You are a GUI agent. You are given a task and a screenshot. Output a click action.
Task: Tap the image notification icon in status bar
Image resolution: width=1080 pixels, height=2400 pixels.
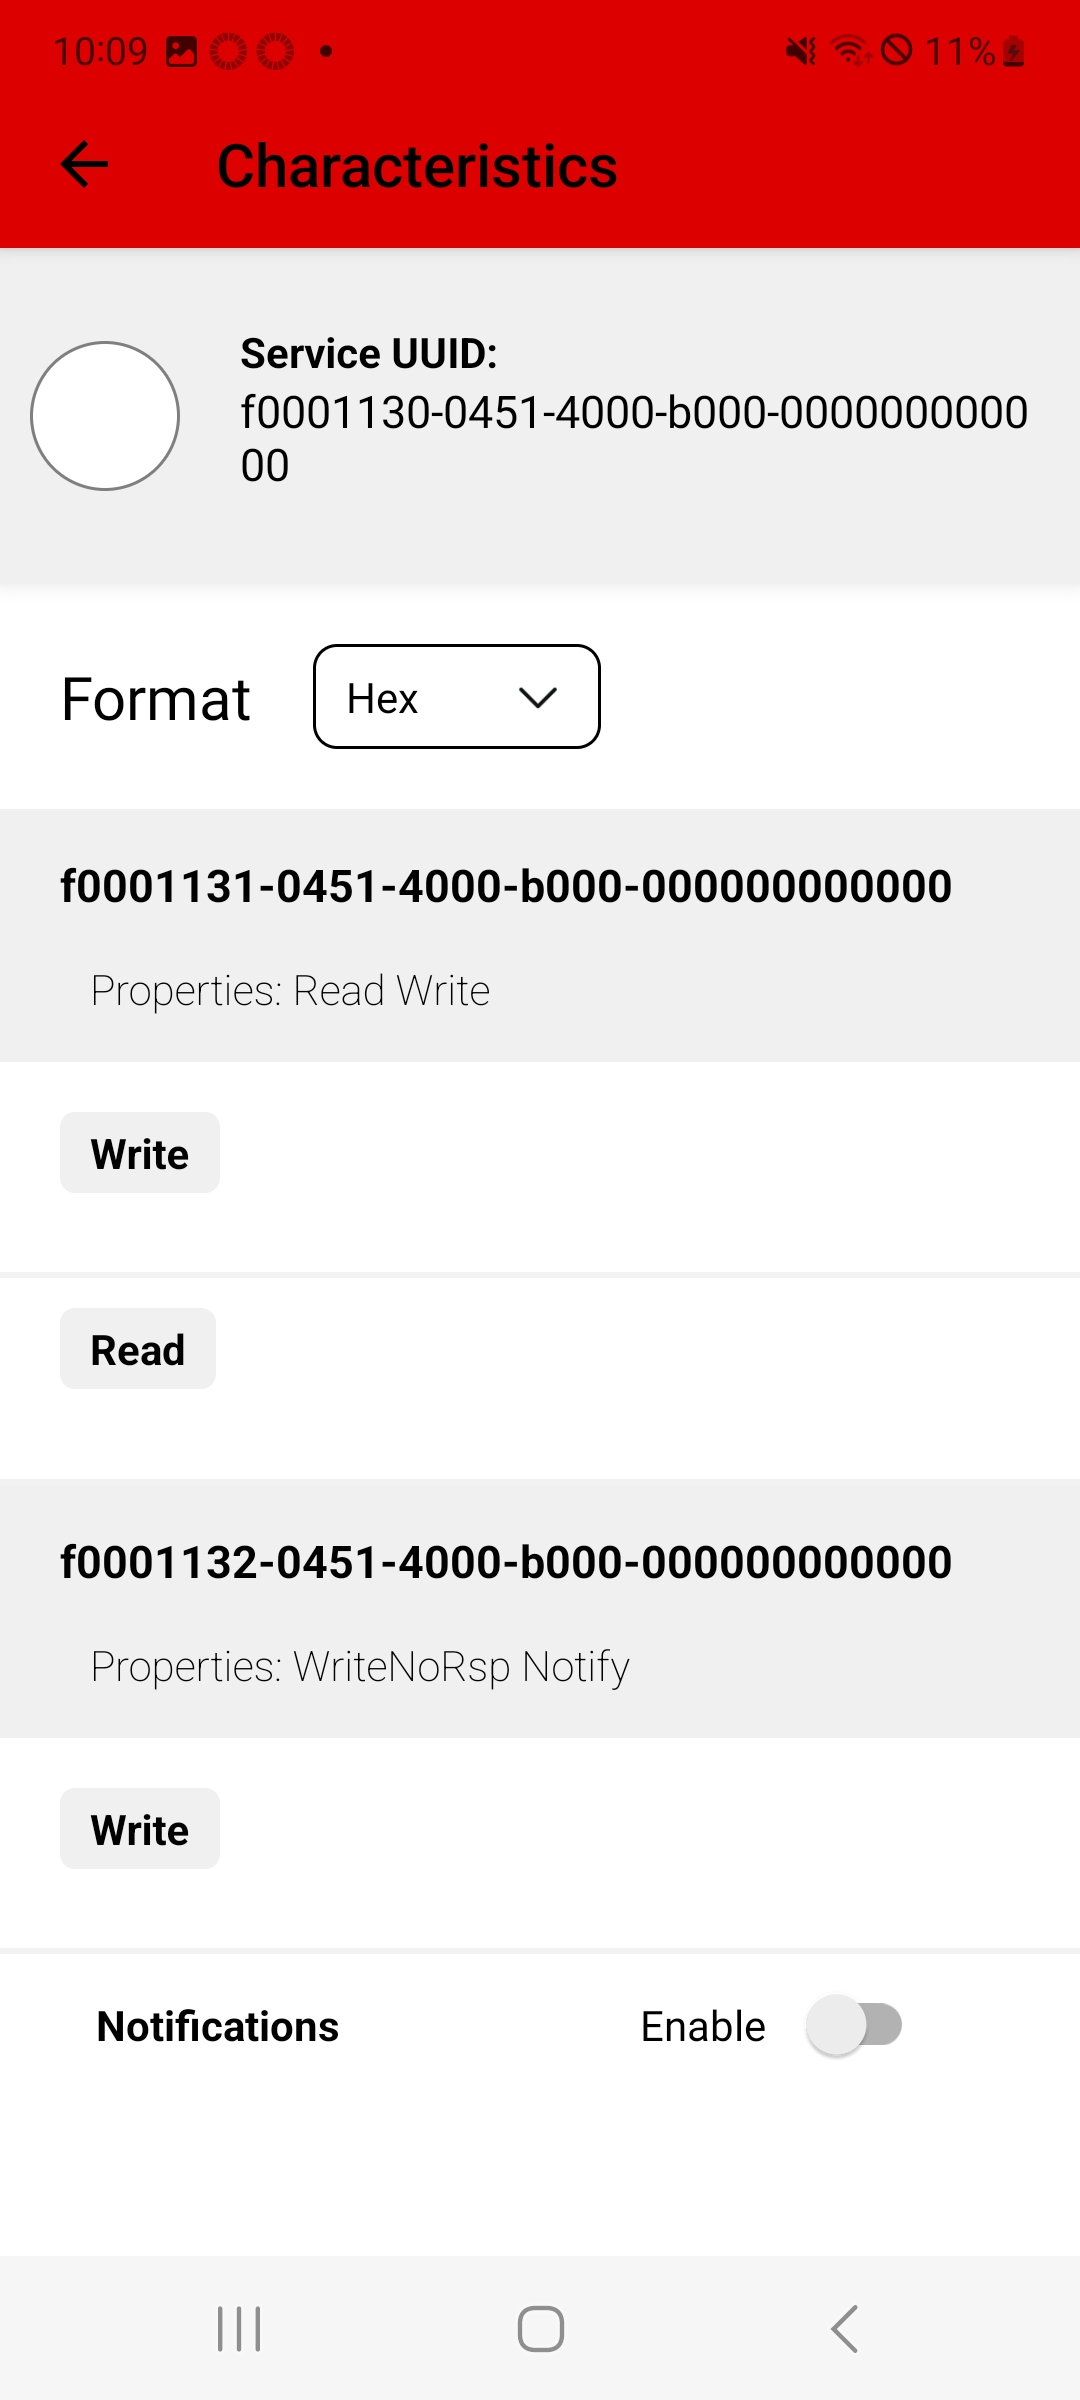(181, 51)
